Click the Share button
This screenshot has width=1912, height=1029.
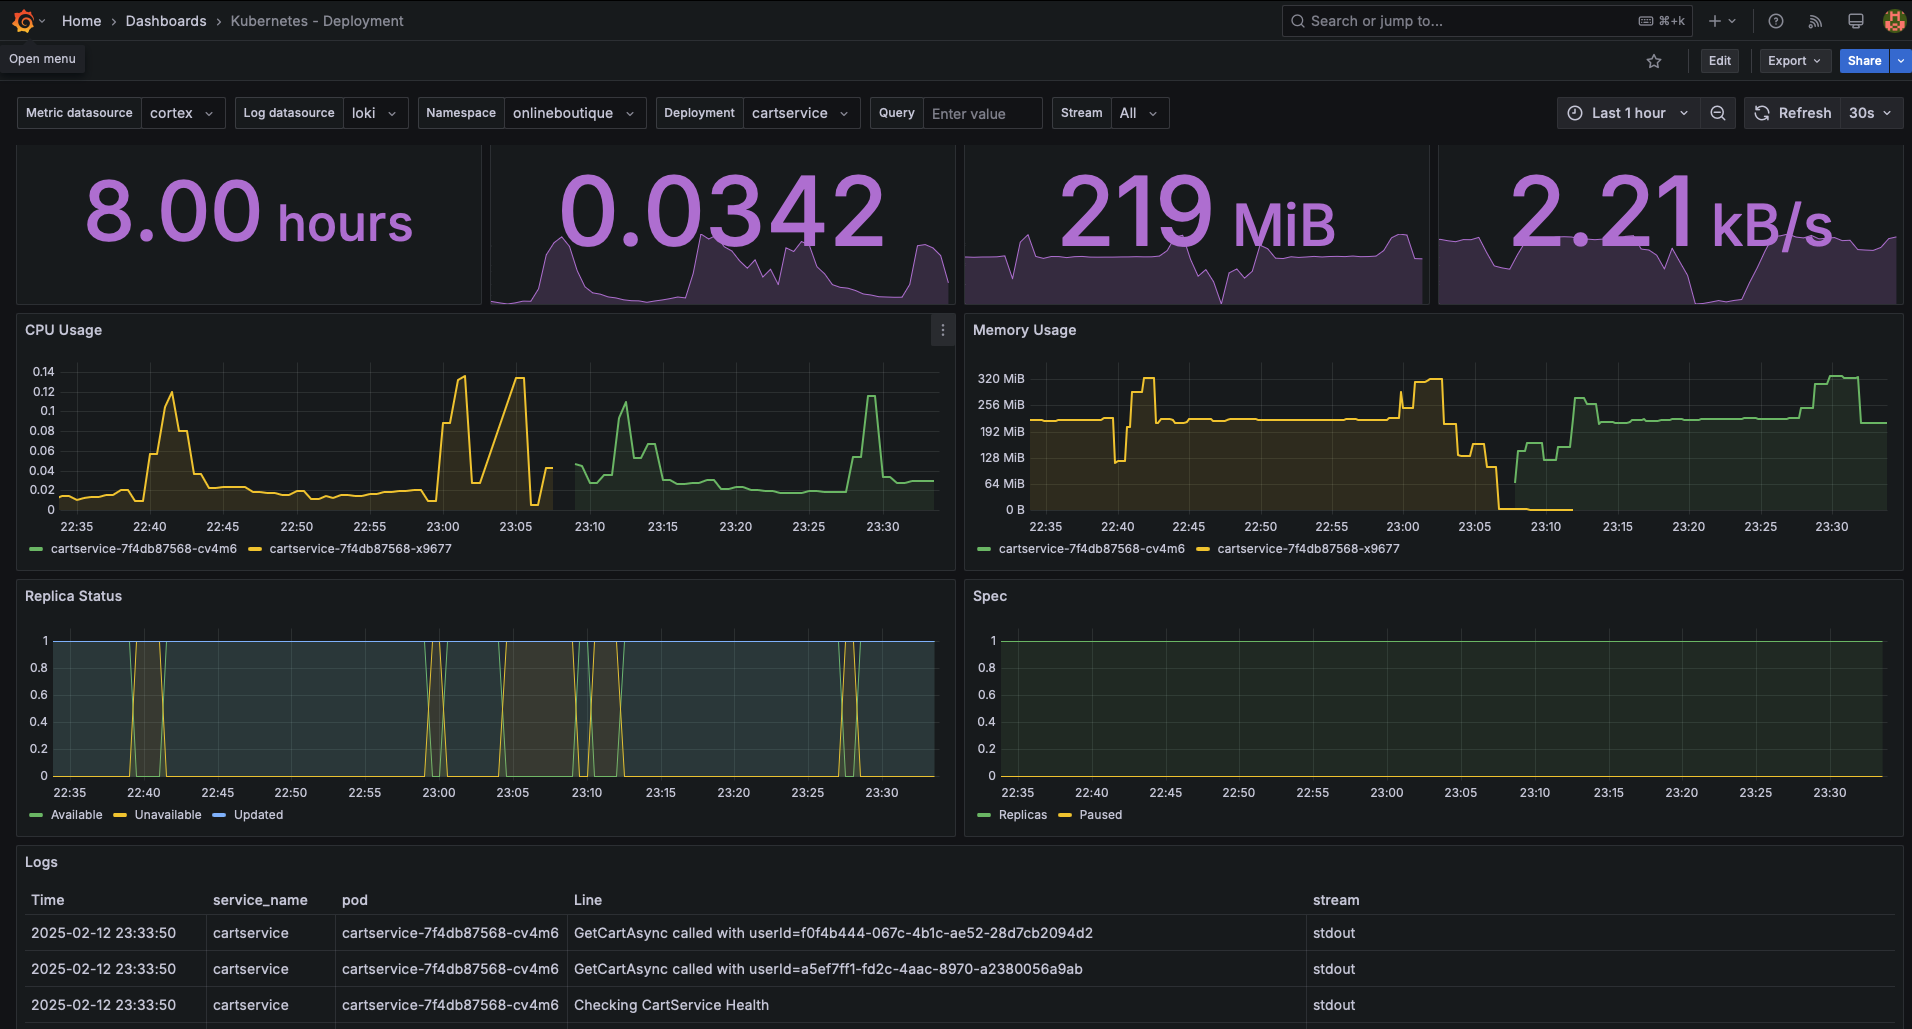(x=1864, y=61)
